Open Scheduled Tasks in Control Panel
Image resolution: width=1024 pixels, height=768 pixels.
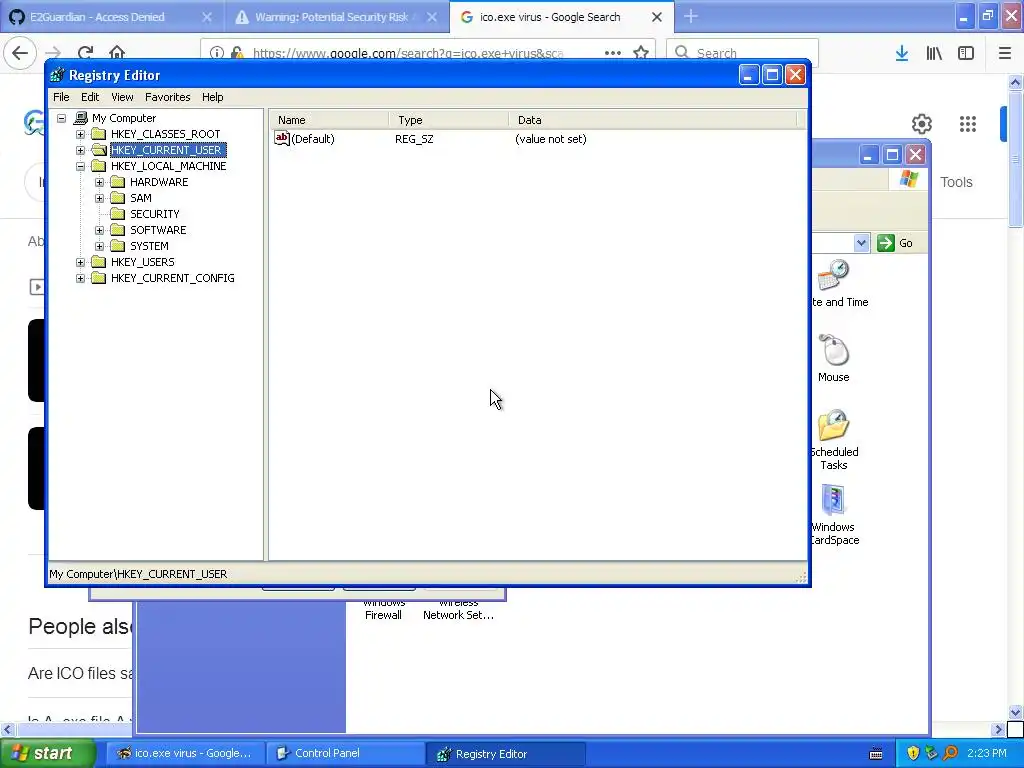click(x=834, y=440)
